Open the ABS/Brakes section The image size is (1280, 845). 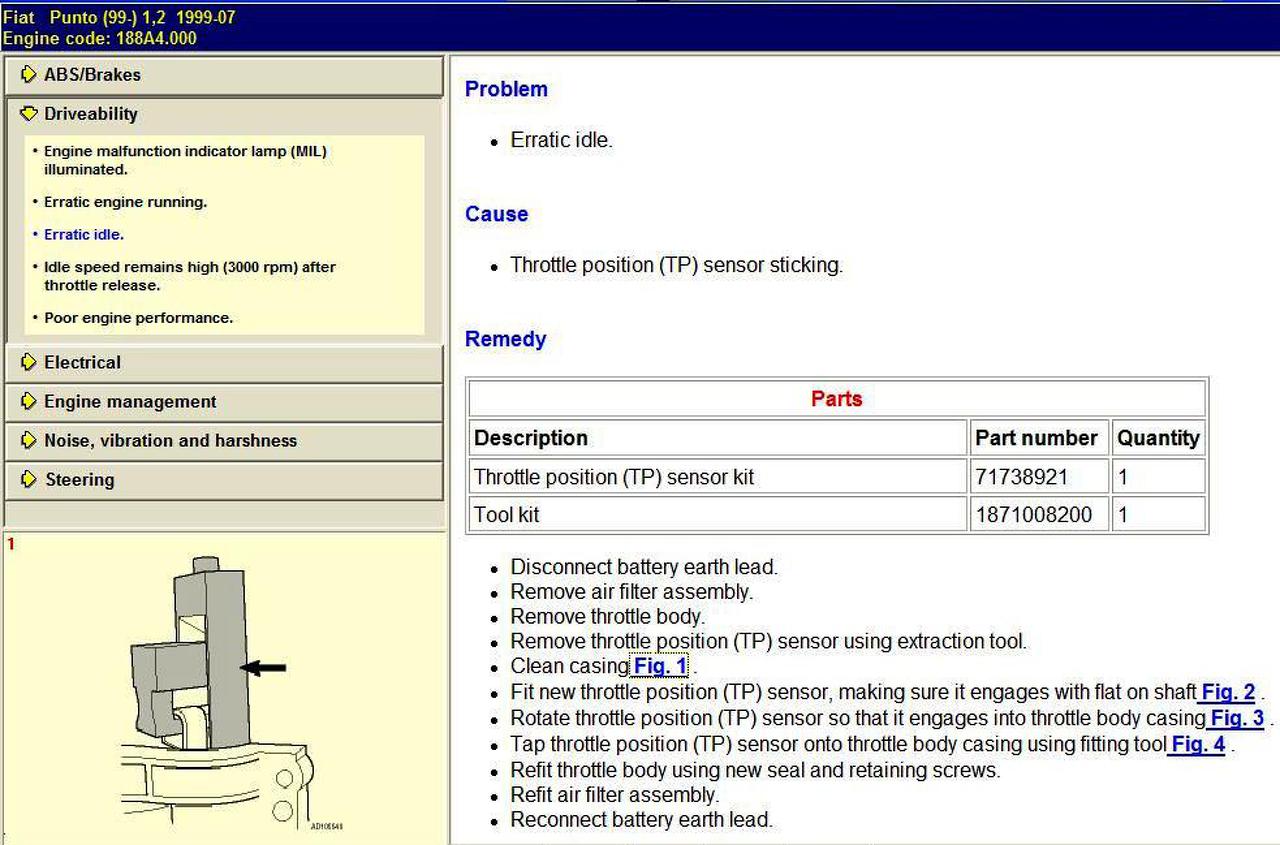tap(224, 75)
